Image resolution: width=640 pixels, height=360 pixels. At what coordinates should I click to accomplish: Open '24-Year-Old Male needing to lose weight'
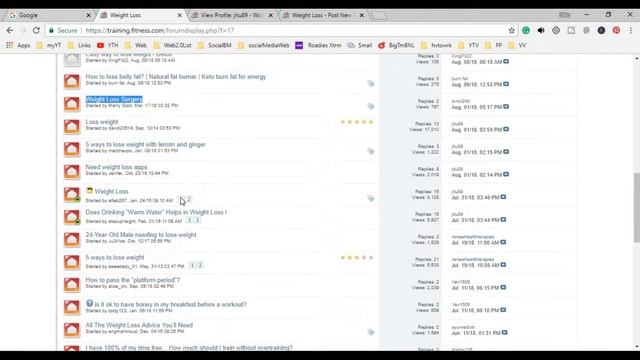coord(141,235)
